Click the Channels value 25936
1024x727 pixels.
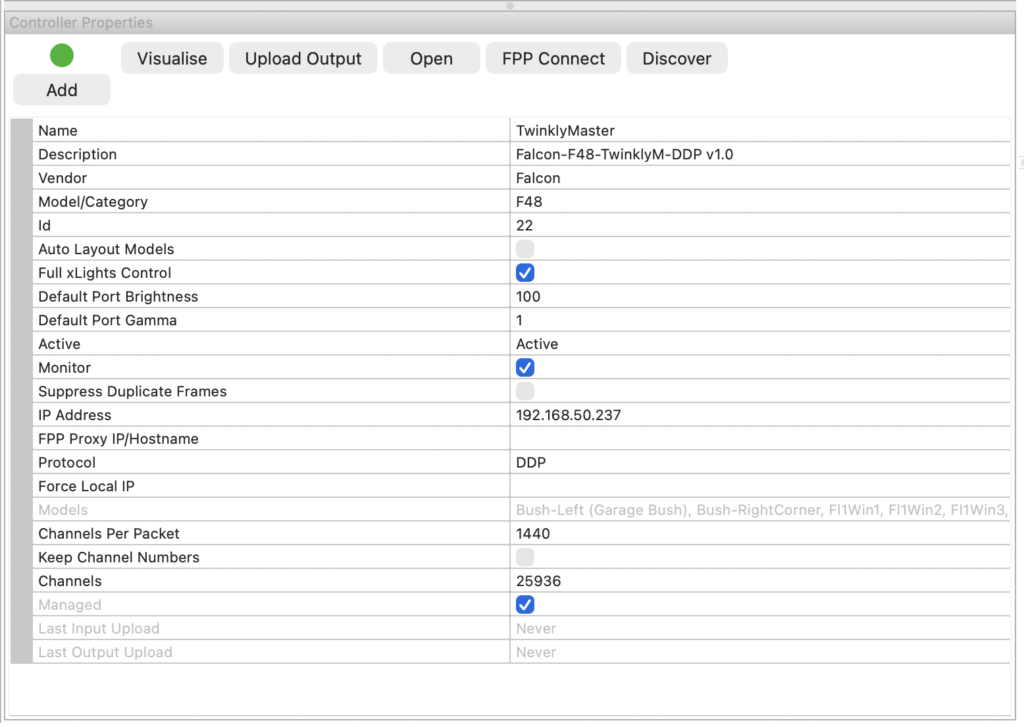coord(760,581)
